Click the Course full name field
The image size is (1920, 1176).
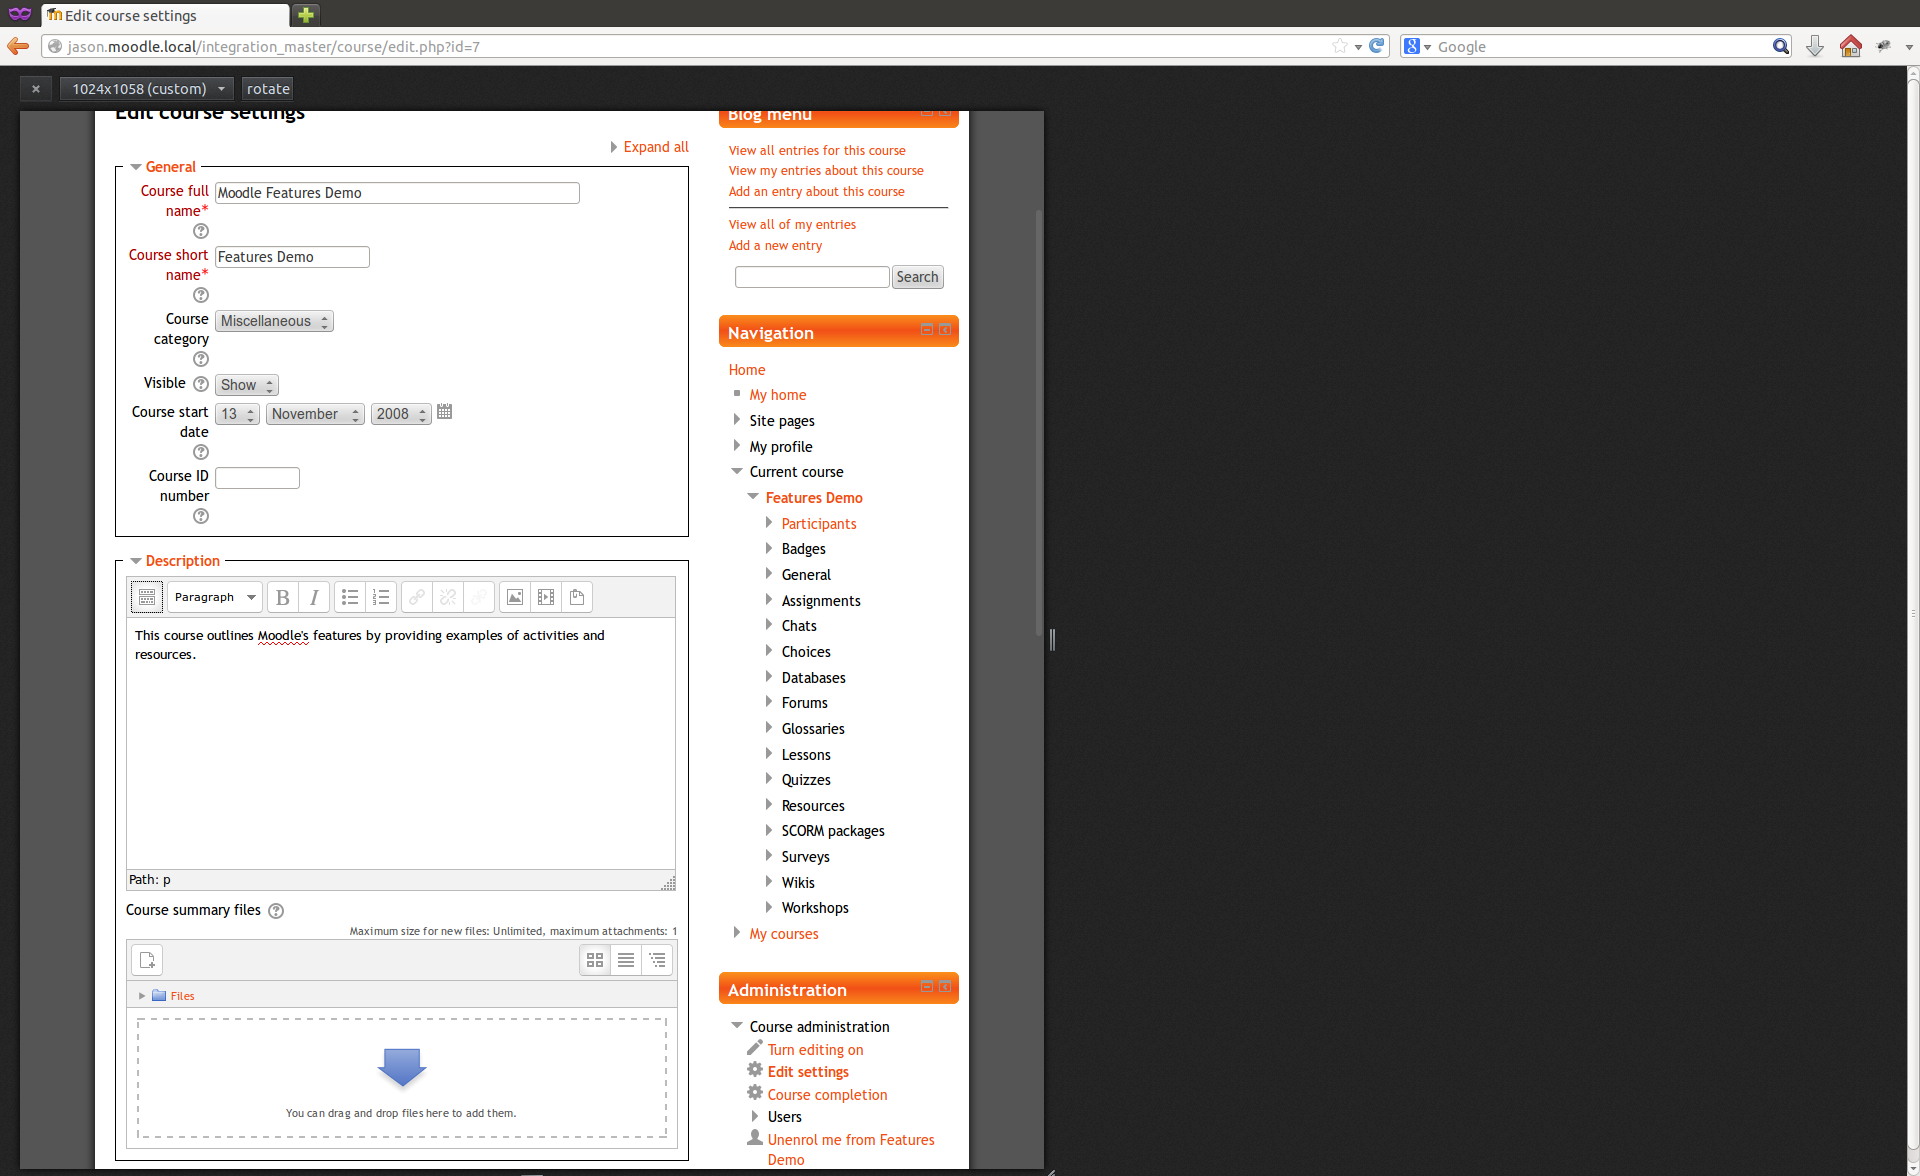[x=397, y=193]
